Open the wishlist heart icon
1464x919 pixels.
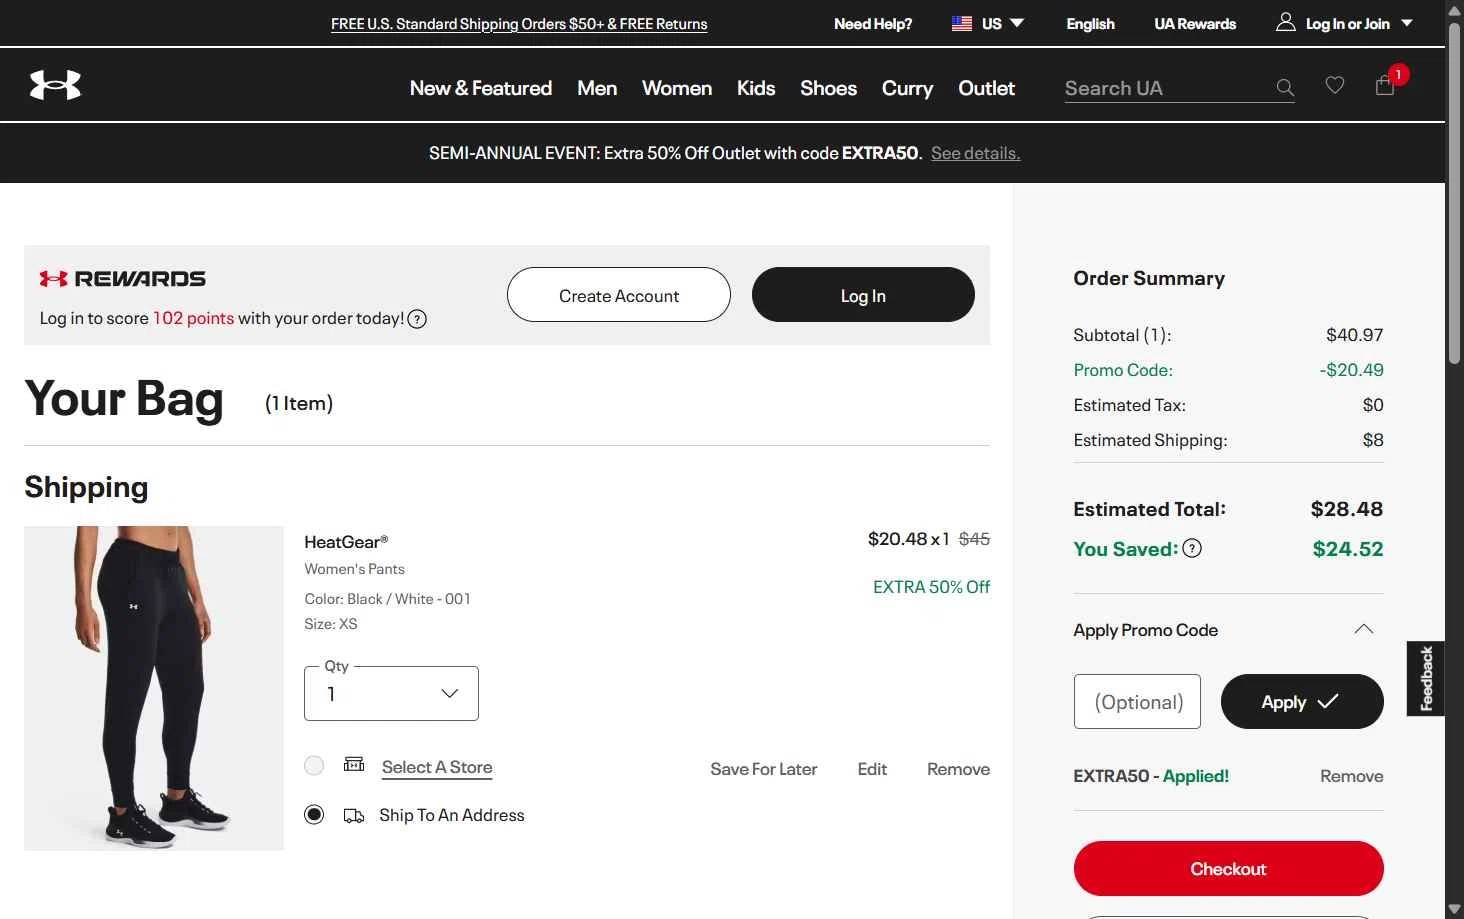pos(1334,86)
